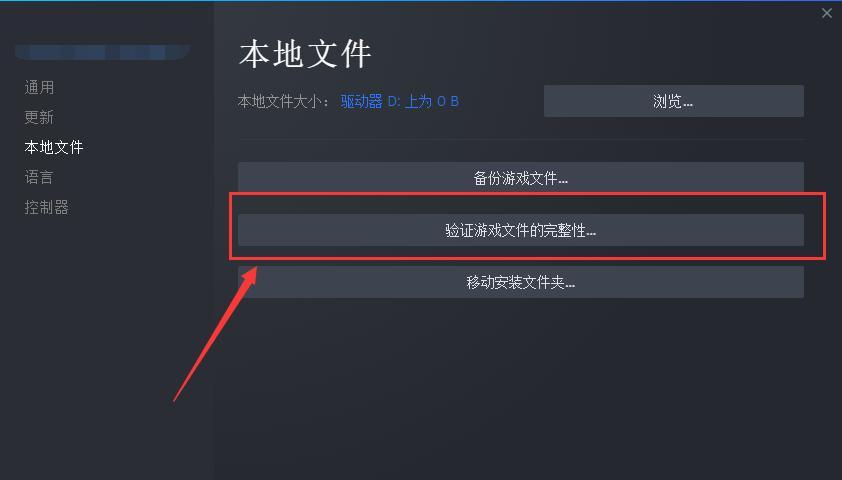Viewport: 842px width, 480px height.
Task: Click 备份游戏文件... button
Action: (x=521, y=178)
